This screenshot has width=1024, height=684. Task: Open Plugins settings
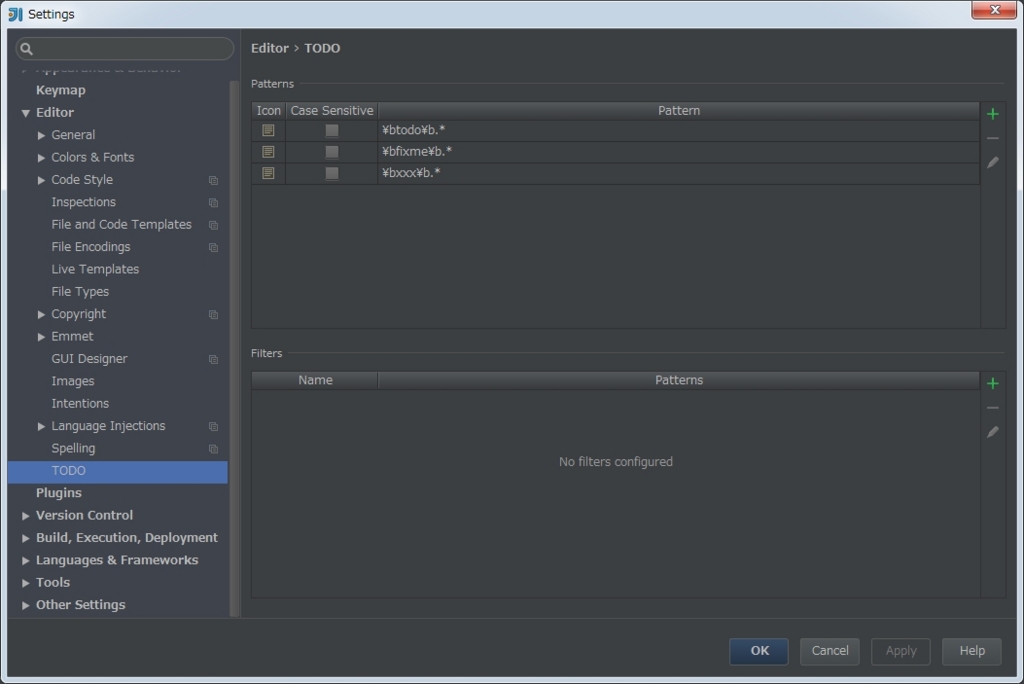click(x=59, y=493)
